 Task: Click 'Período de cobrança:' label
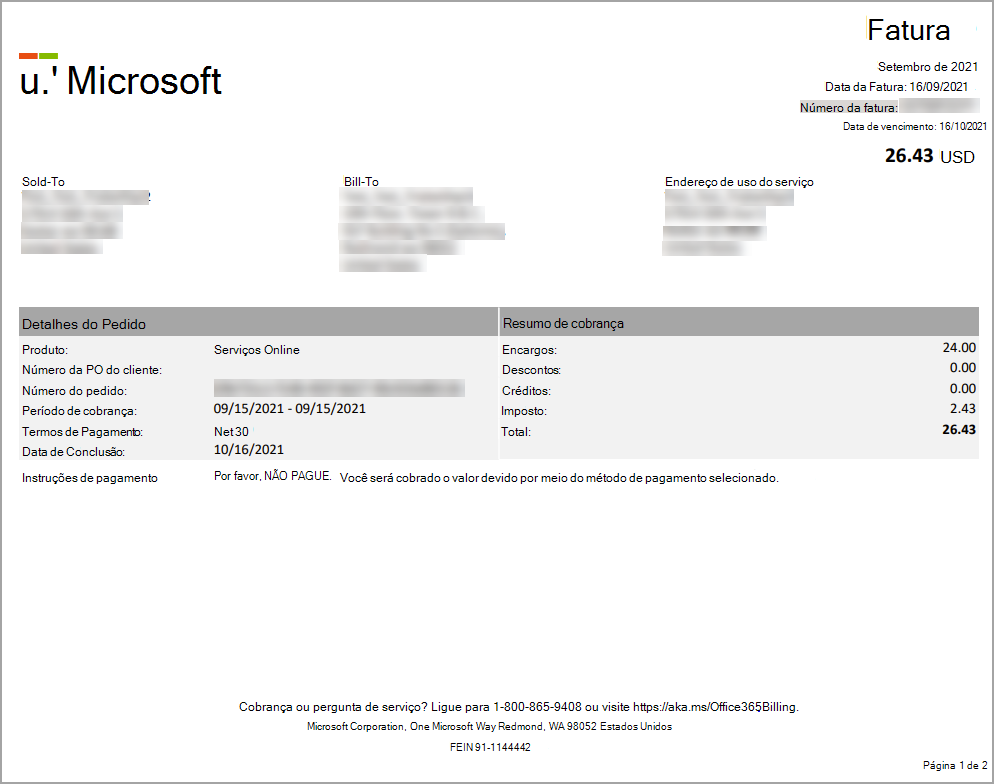point(79,411)
